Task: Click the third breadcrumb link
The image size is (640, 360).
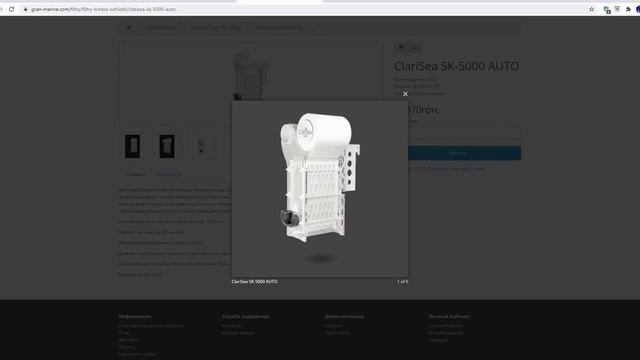Action: (x=216, y=28)
